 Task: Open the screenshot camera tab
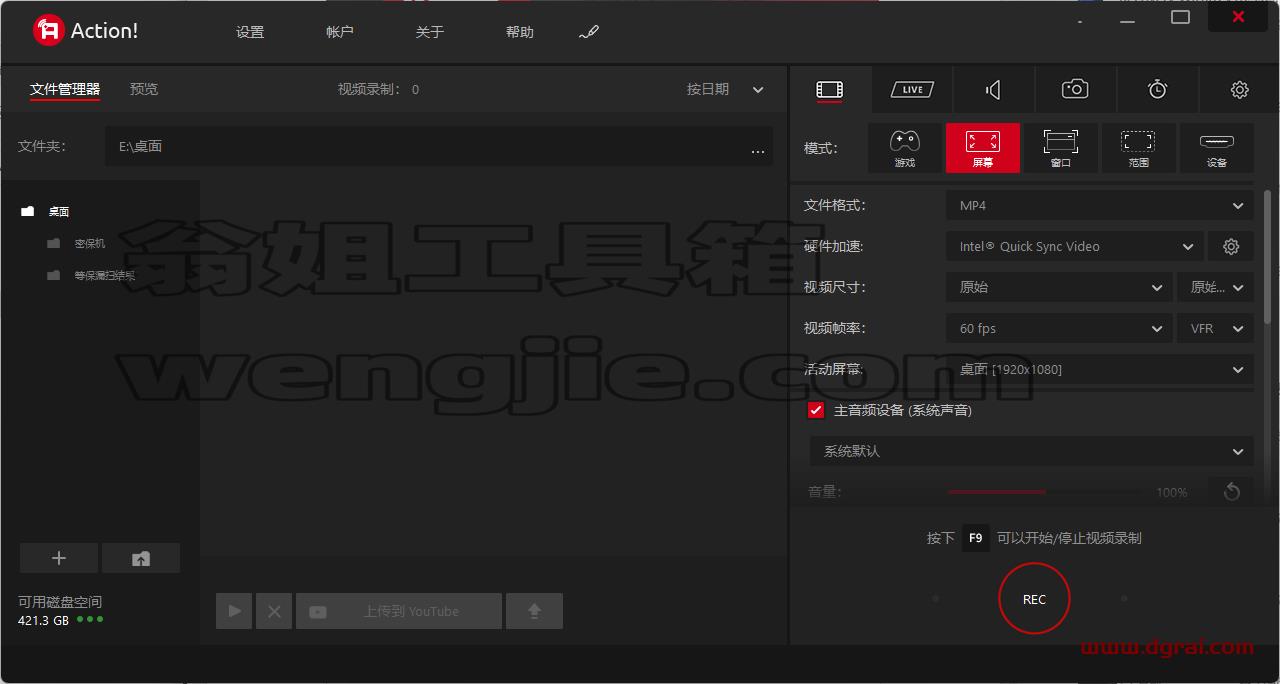[1075, 90]
